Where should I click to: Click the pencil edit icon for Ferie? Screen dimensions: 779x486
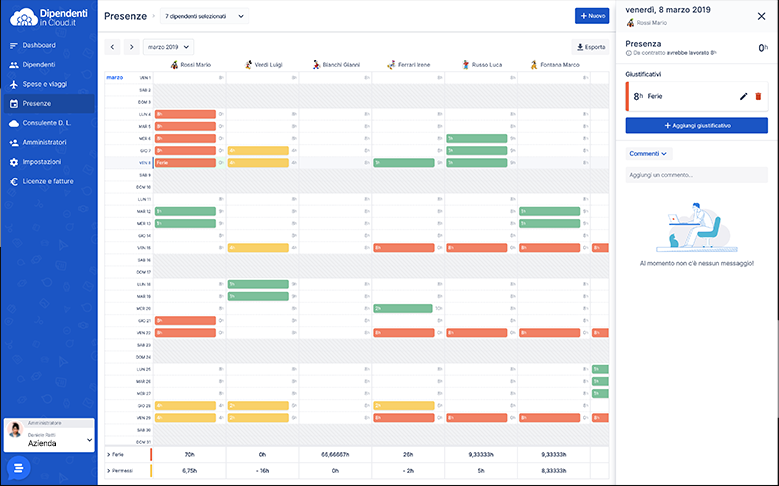[743, 96]
